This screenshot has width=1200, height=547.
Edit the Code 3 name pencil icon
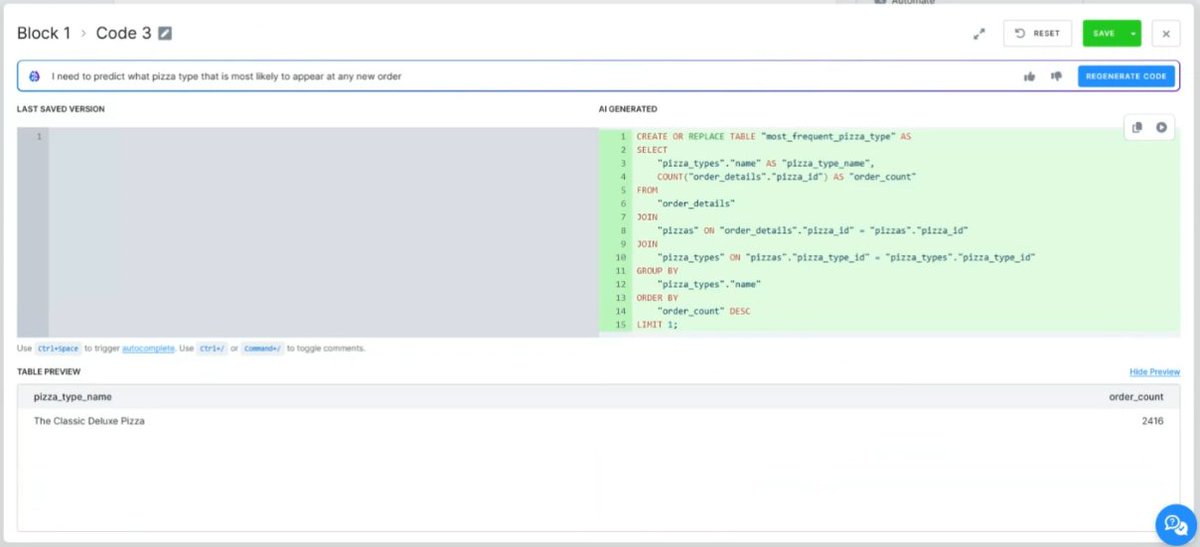[x=165, y=33]
